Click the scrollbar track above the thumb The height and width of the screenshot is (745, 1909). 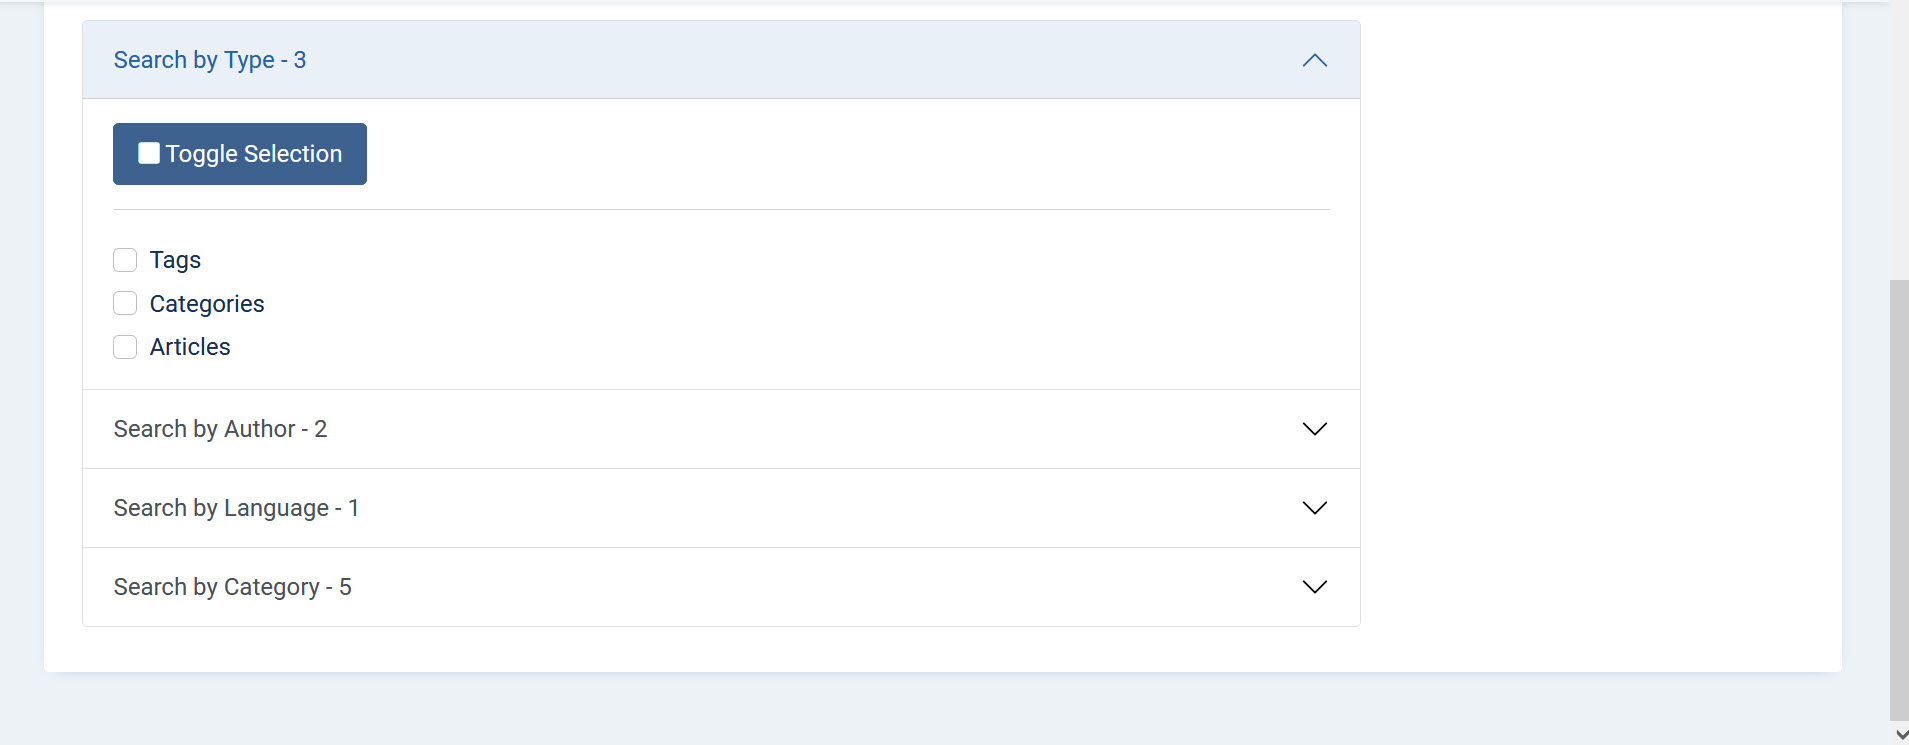(1899, 140)
